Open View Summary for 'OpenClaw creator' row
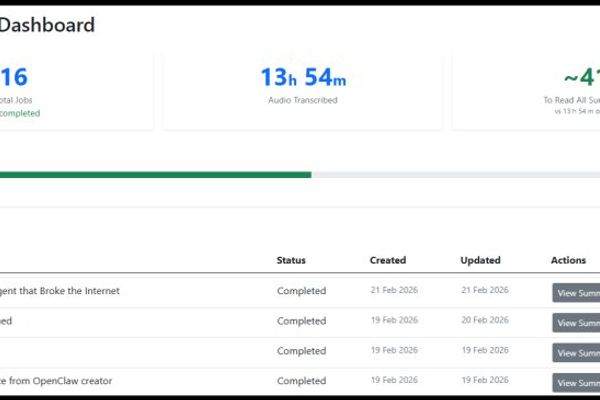 click(576, 383)
